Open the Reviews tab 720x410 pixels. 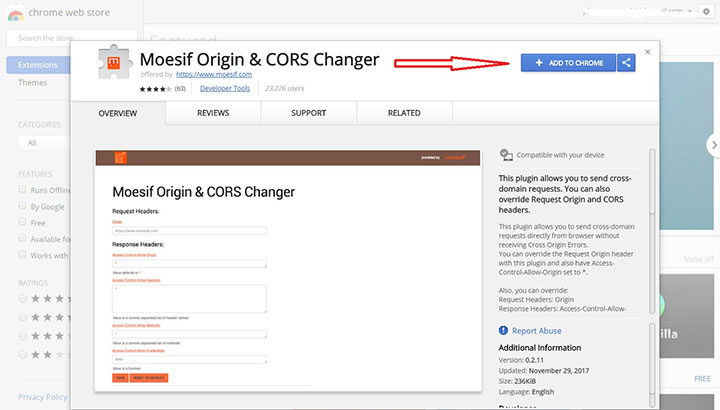click(x=213, y=113)
